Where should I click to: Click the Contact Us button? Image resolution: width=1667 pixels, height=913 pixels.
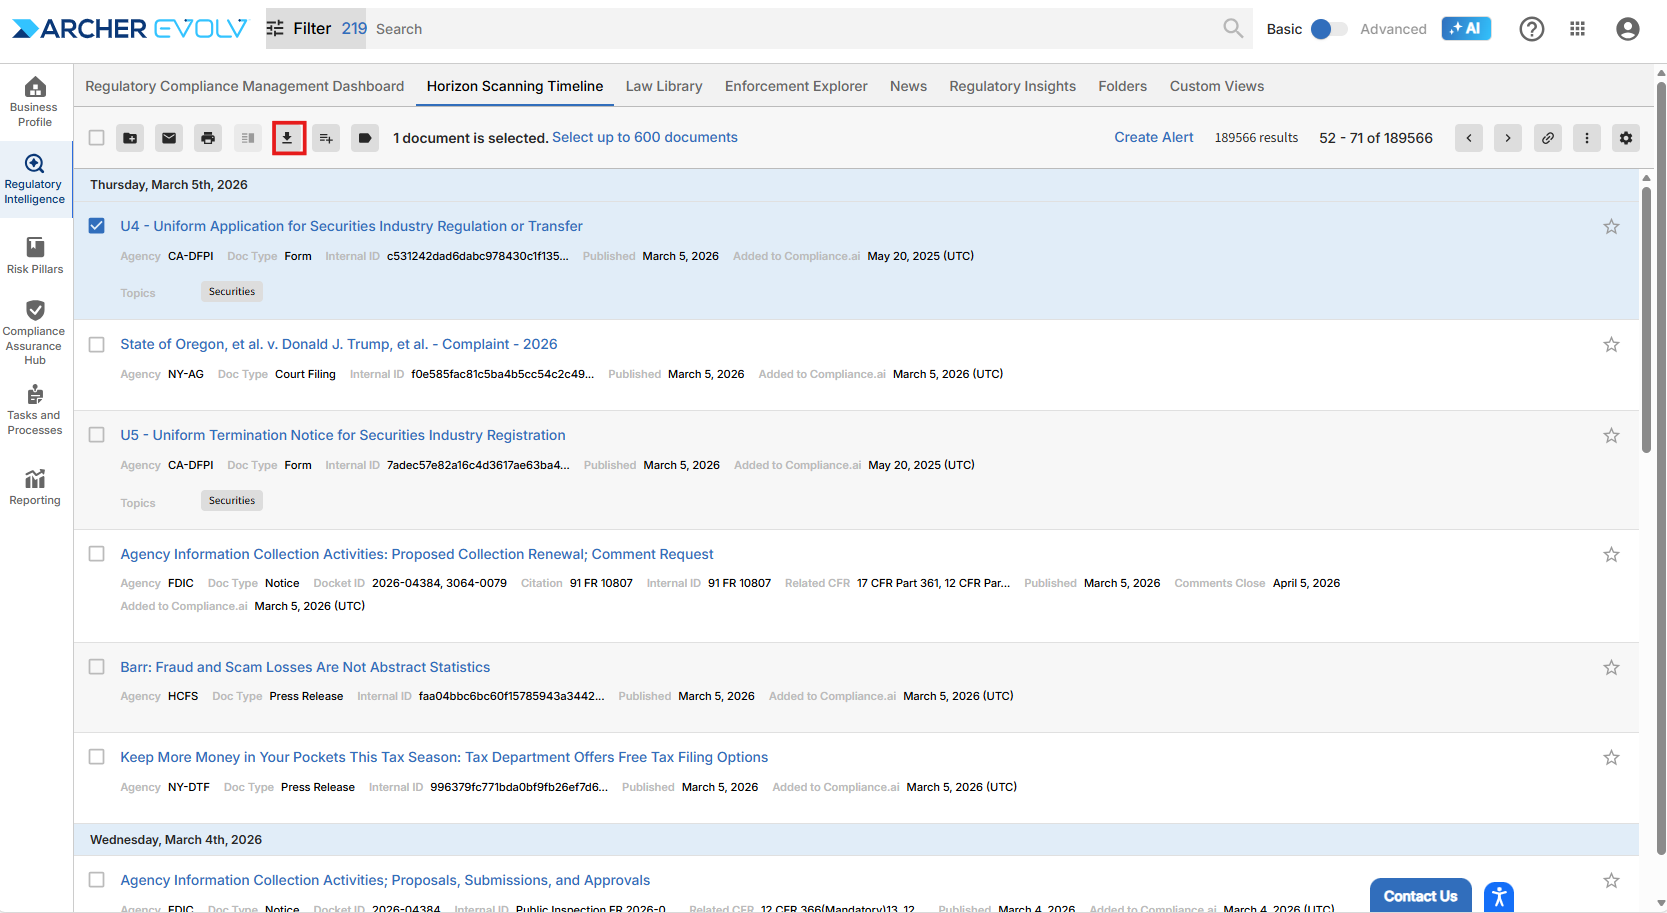click(x=1419, y=896)
